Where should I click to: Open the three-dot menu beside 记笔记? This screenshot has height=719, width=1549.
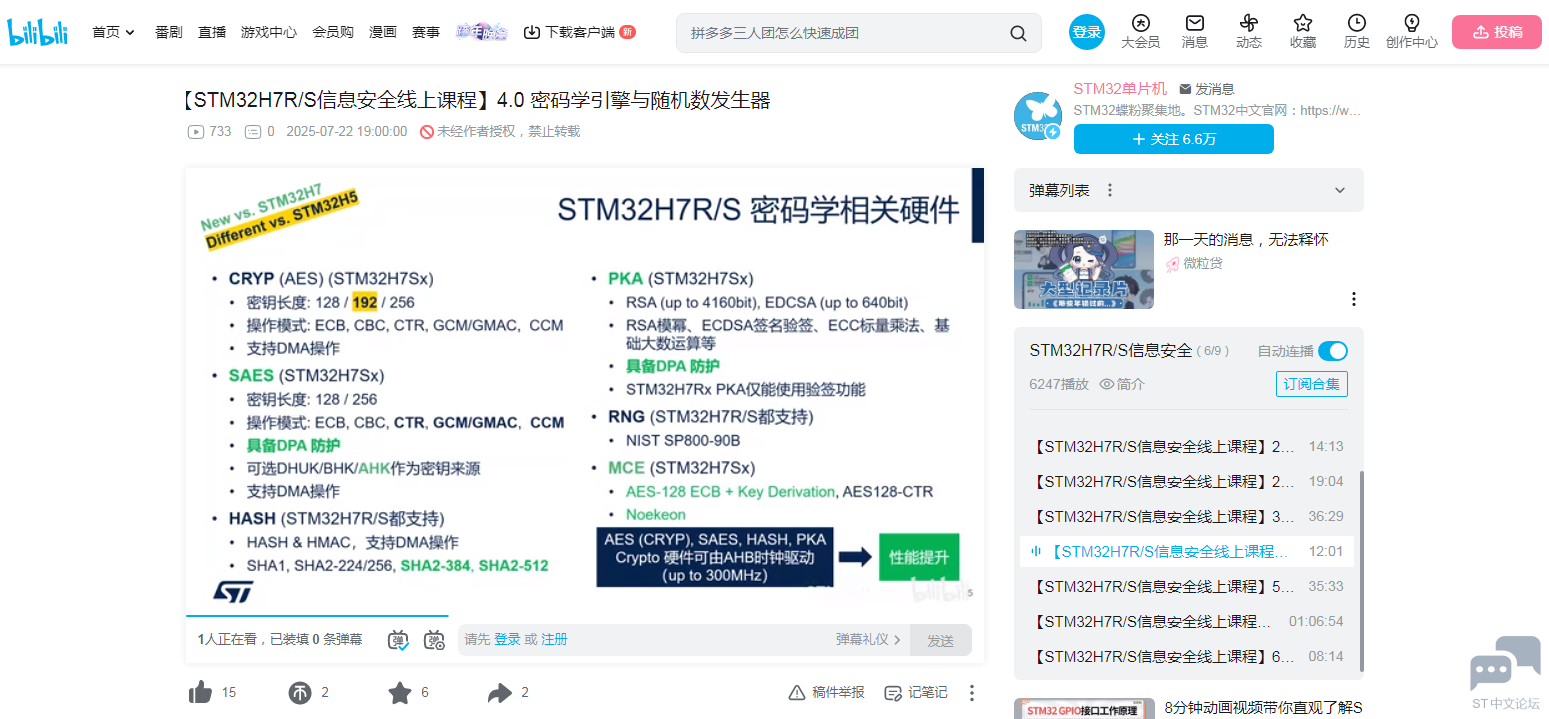pyautogui.click(x=971, y=692)
